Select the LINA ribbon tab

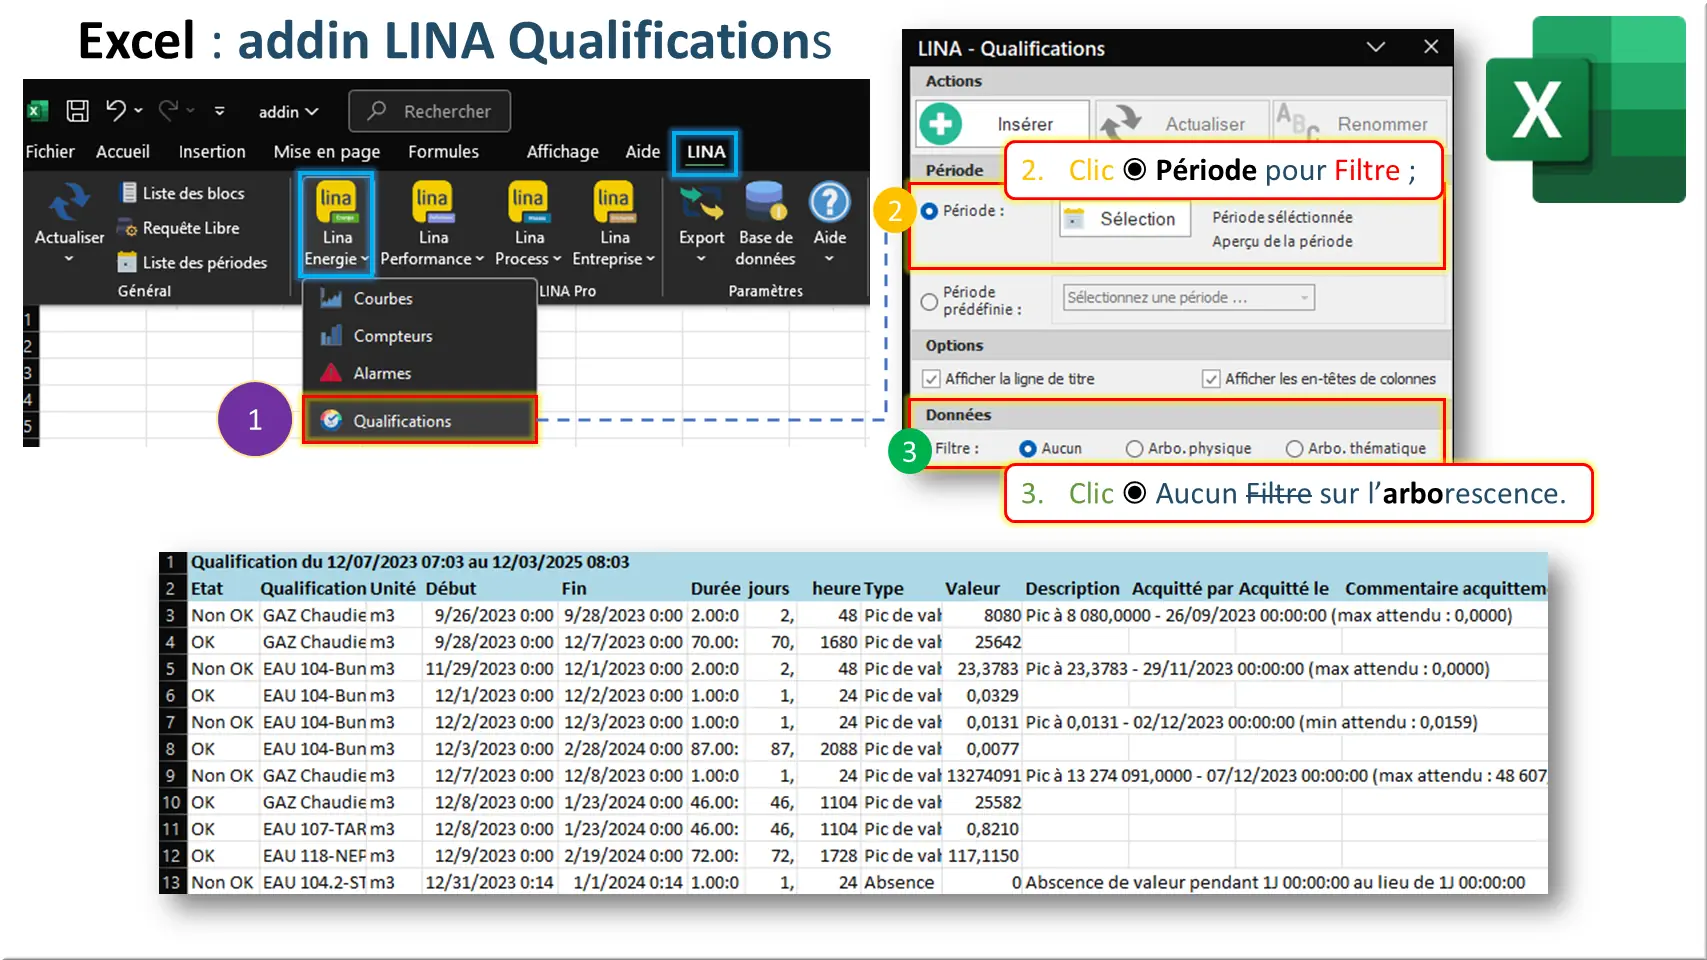pos(706,152)
